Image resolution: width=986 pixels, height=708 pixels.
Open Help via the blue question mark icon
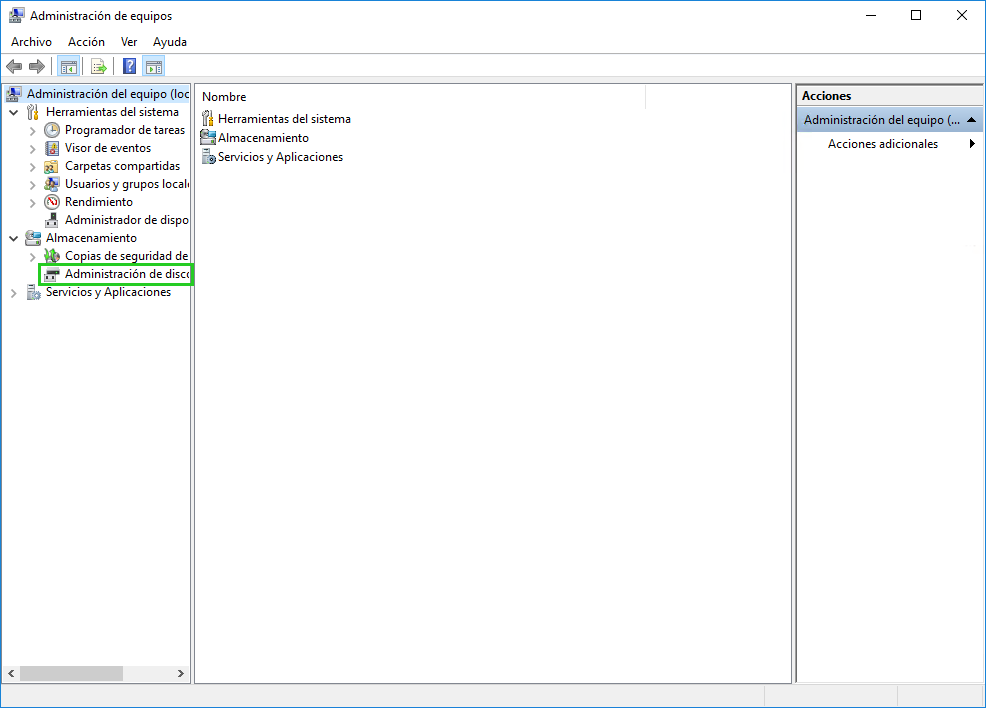[x=130, y=66]
